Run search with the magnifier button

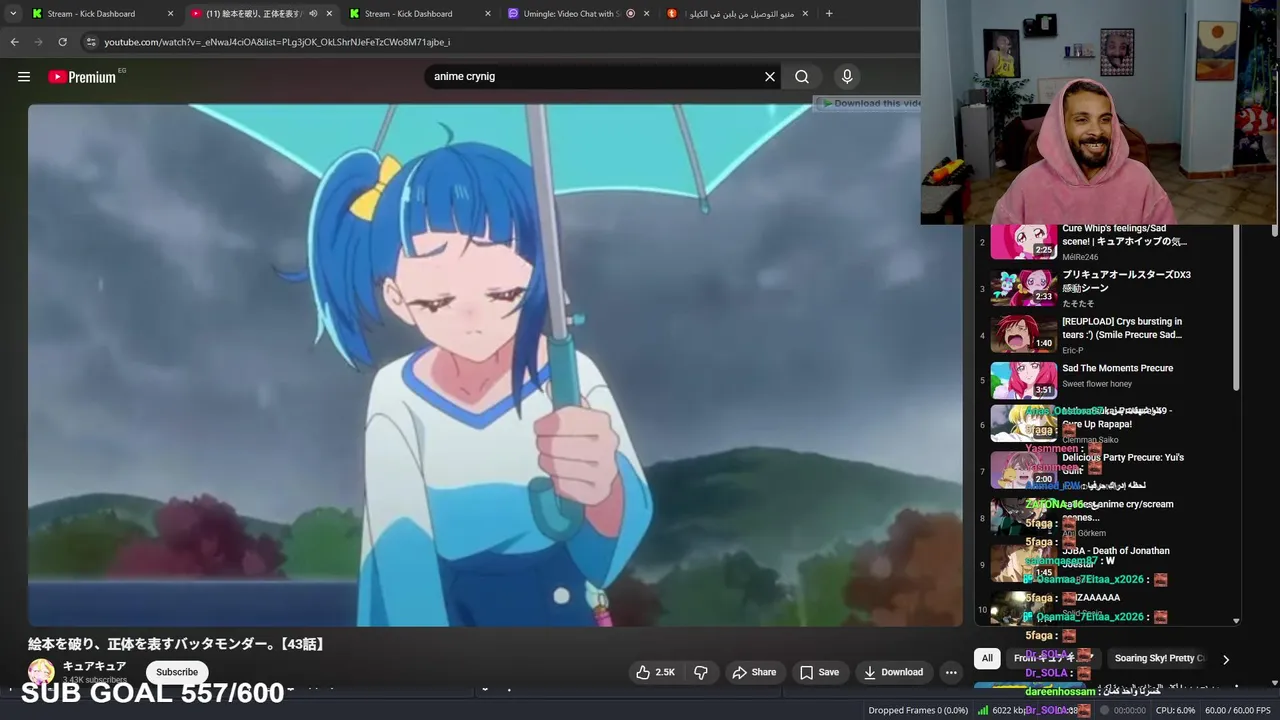[x=802, y=77]
